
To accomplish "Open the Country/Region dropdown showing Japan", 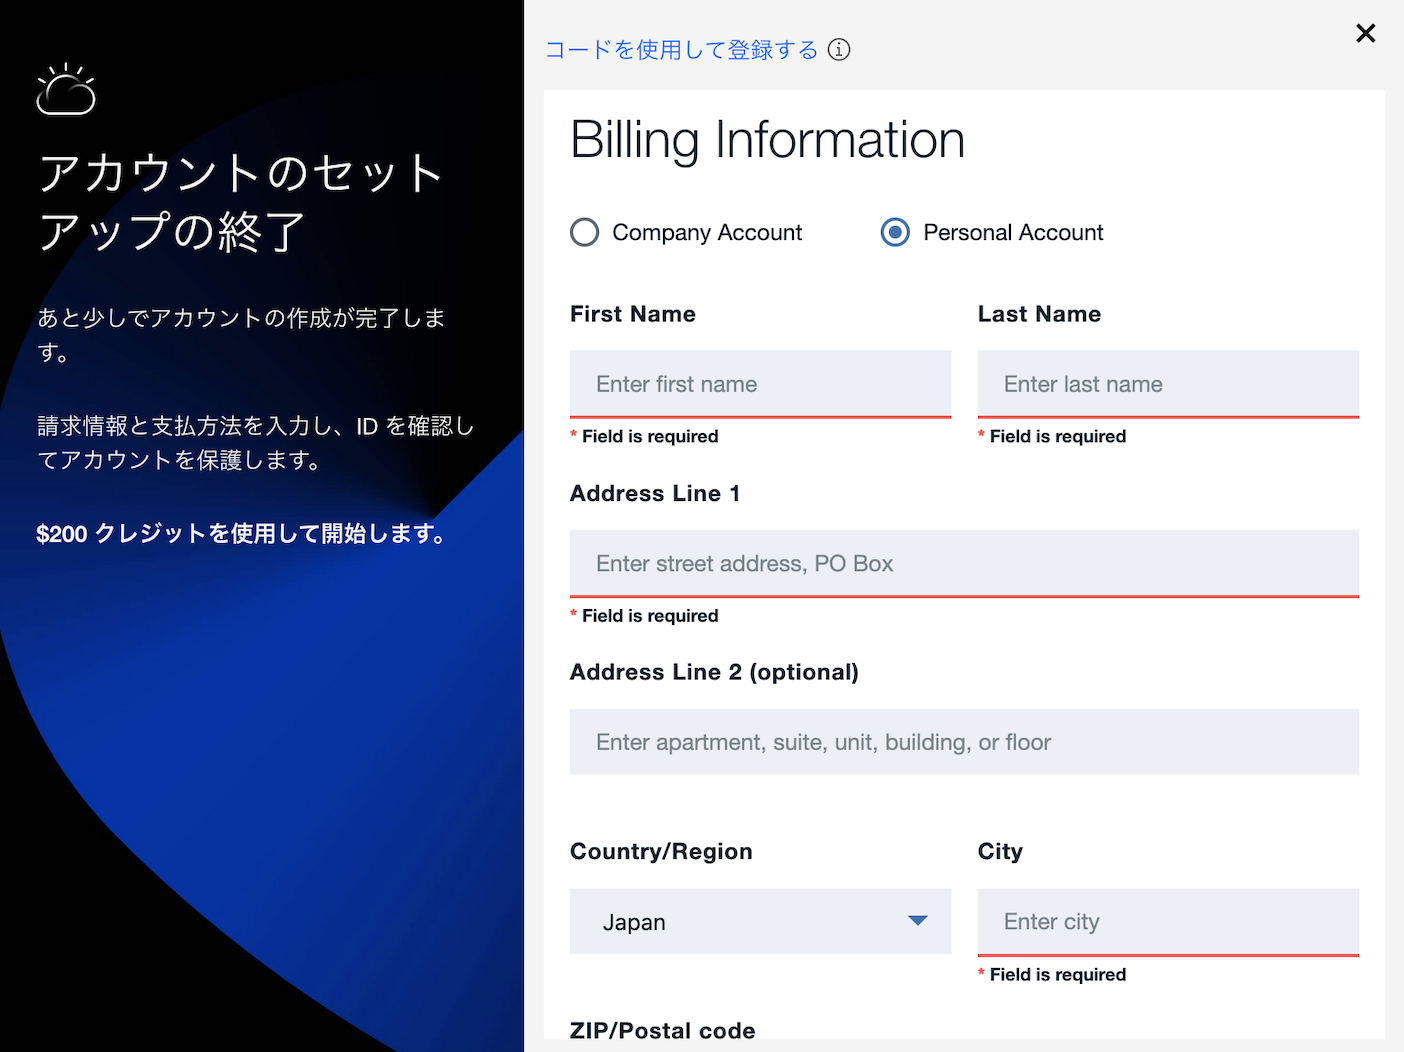I will coord(760,921).
